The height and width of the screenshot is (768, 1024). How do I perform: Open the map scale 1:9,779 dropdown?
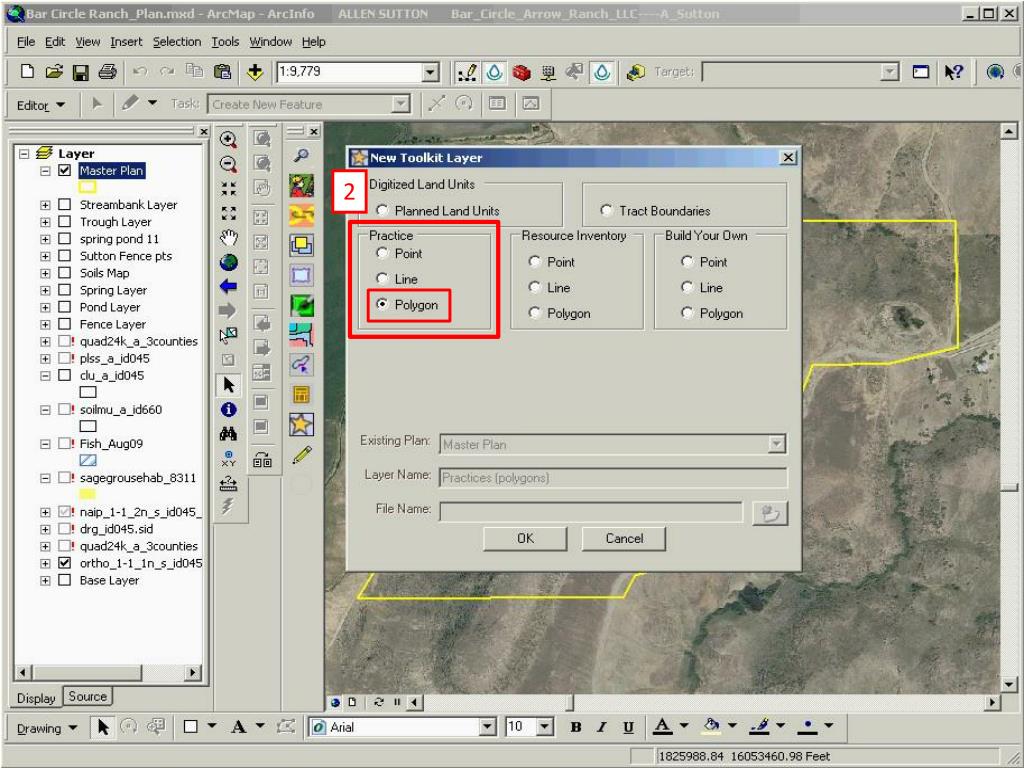click(430, 72)
